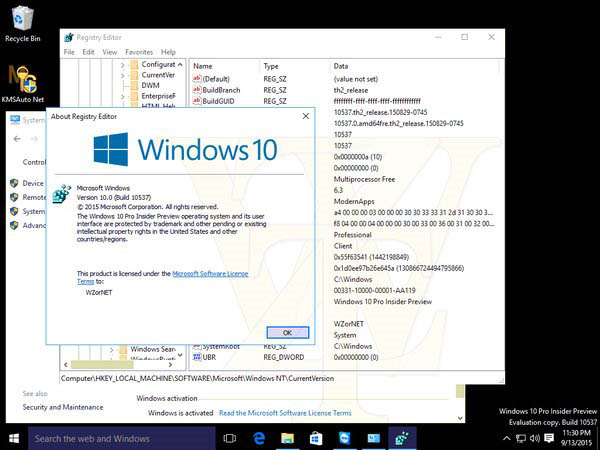Open the KMSAuto Net desktop shortcut
600x450 pixels.
[x=22, y=81]
